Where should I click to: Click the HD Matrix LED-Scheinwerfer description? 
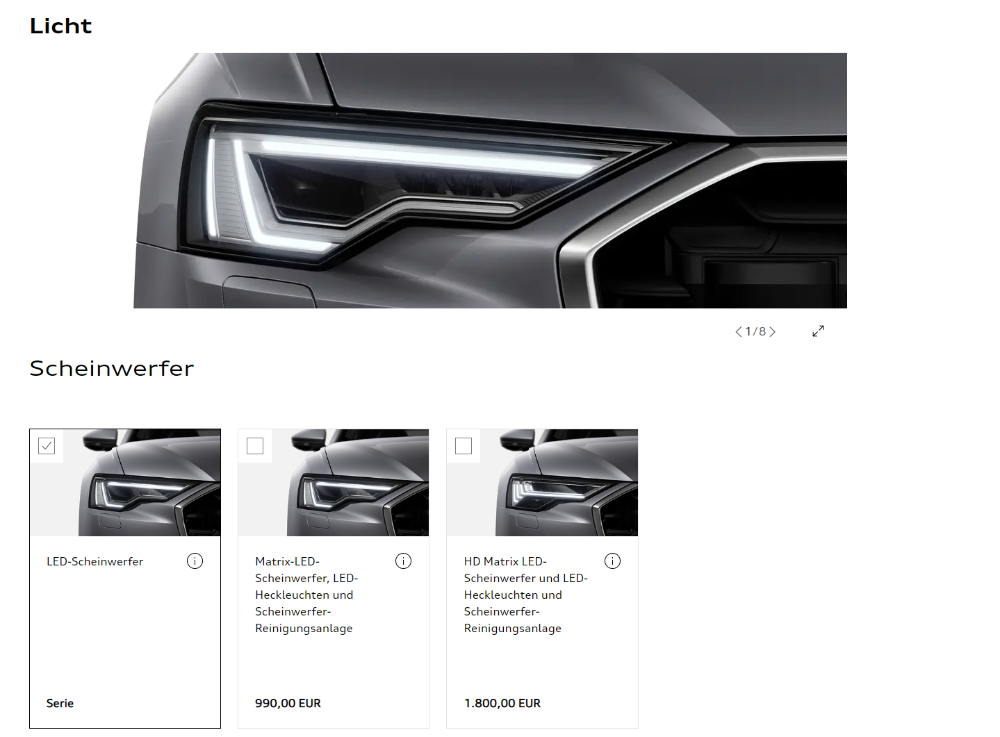click(x=526, y=595)
